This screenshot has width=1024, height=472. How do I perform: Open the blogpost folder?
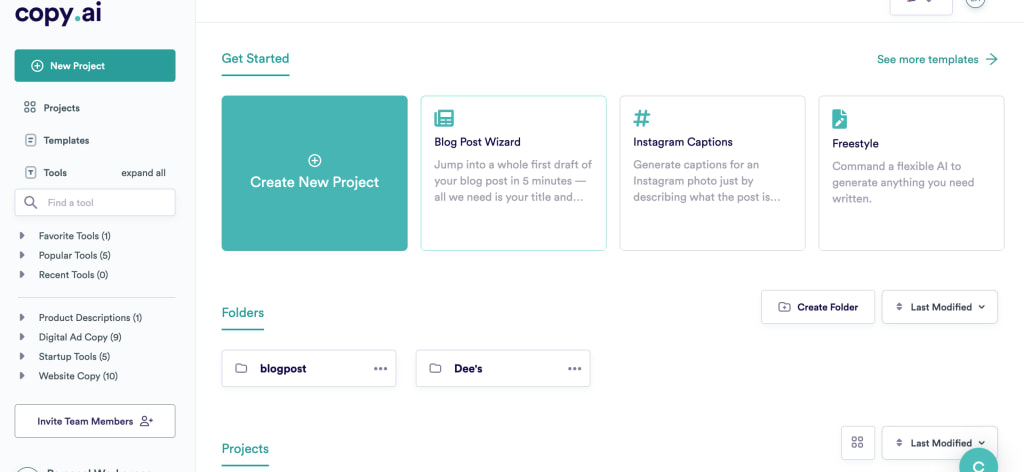pyautogui.click(x=309, y=368)
